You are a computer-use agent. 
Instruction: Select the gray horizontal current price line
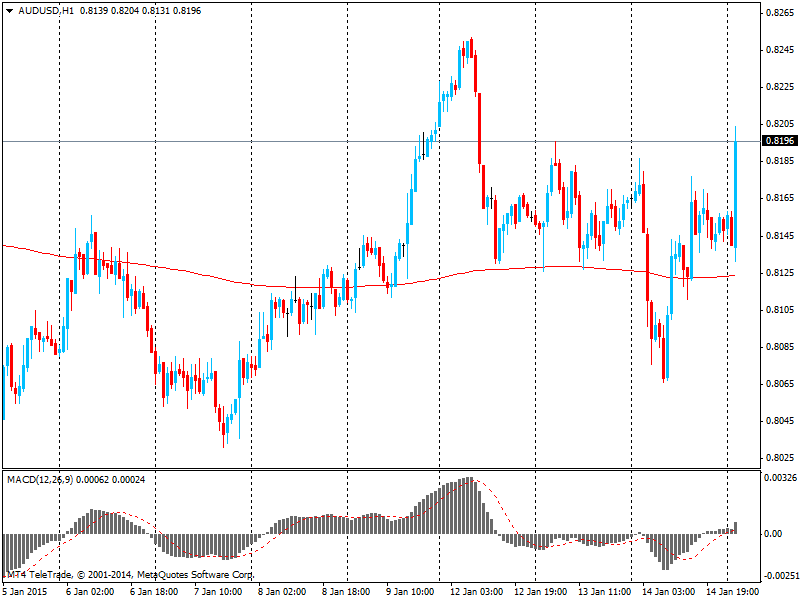coord(300,141)
